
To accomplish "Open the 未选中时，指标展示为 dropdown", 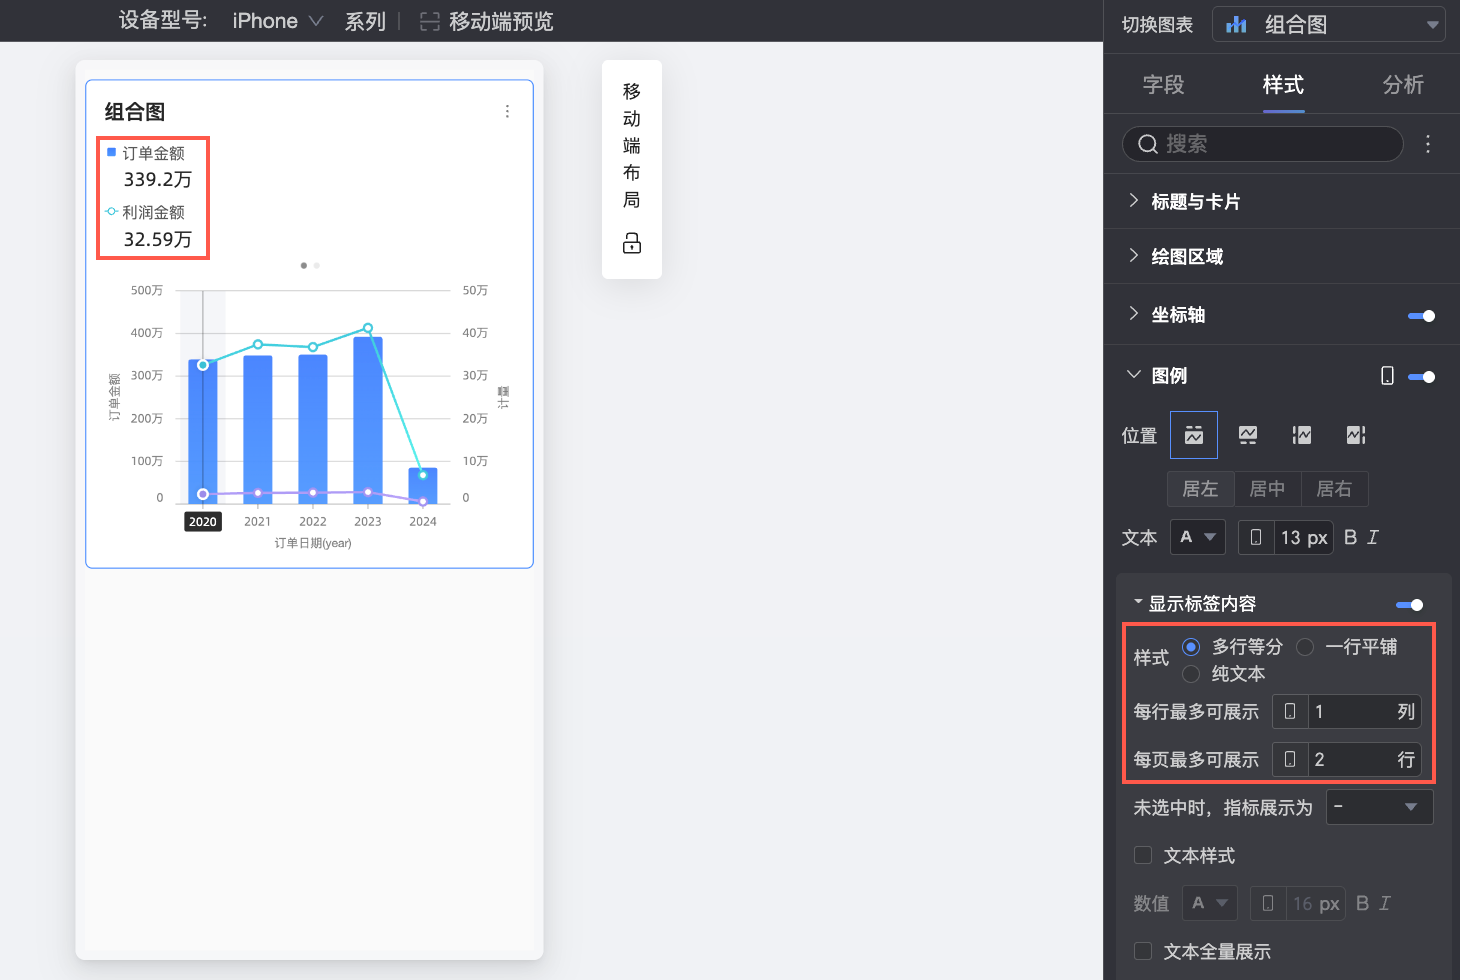I will point(1380,807).
